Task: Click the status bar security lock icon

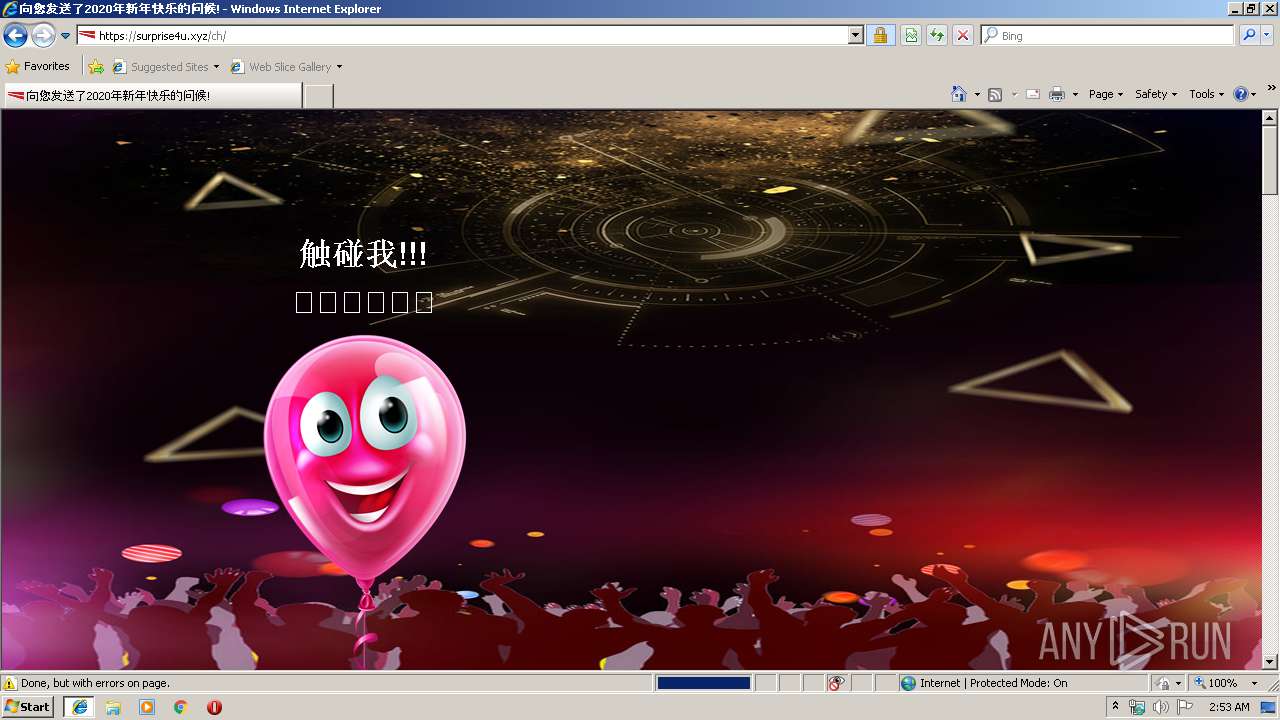Action: tap(1164, 683)
